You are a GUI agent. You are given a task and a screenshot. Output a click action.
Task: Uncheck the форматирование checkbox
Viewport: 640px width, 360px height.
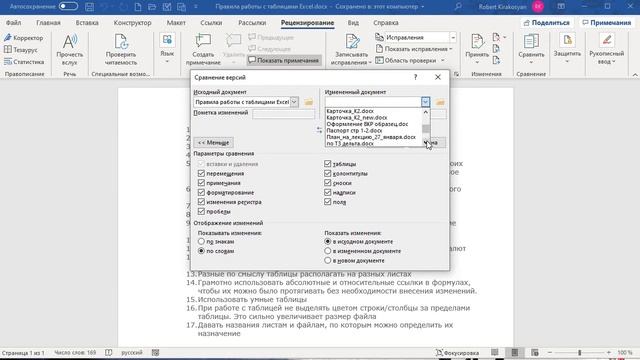[x=201, y=192]
